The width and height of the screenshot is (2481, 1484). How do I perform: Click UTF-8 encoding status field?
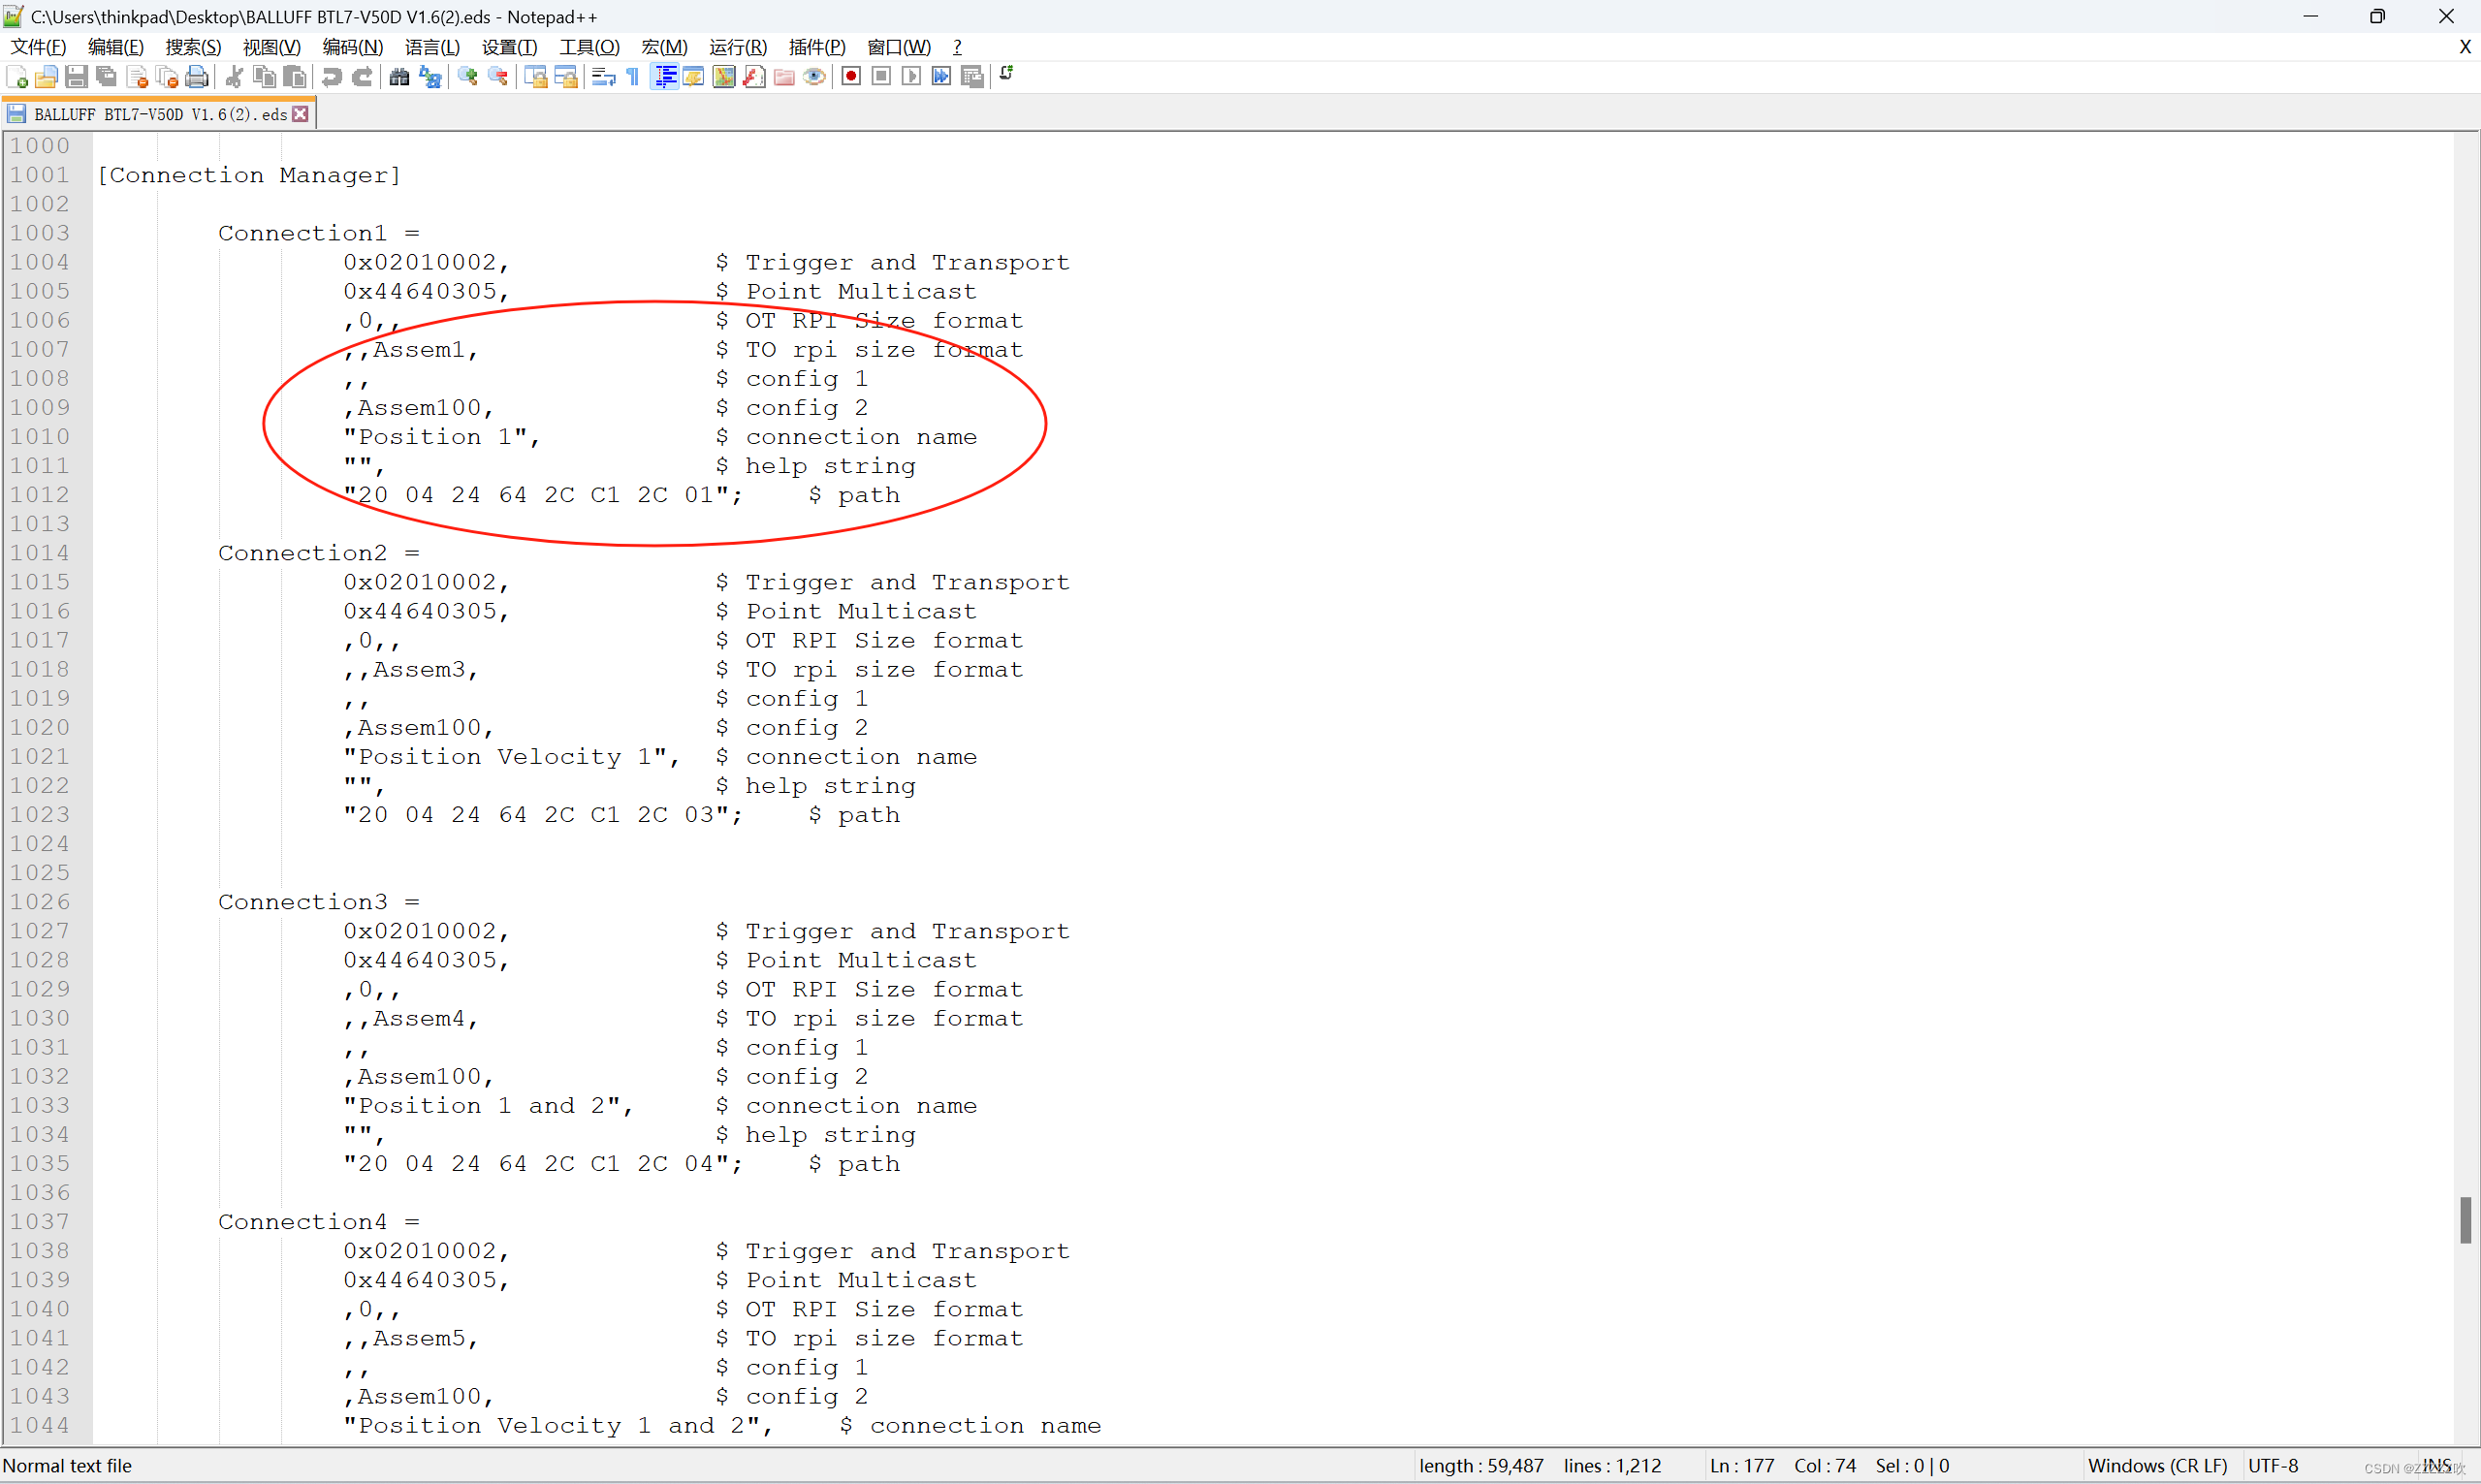[2273, 1466]
